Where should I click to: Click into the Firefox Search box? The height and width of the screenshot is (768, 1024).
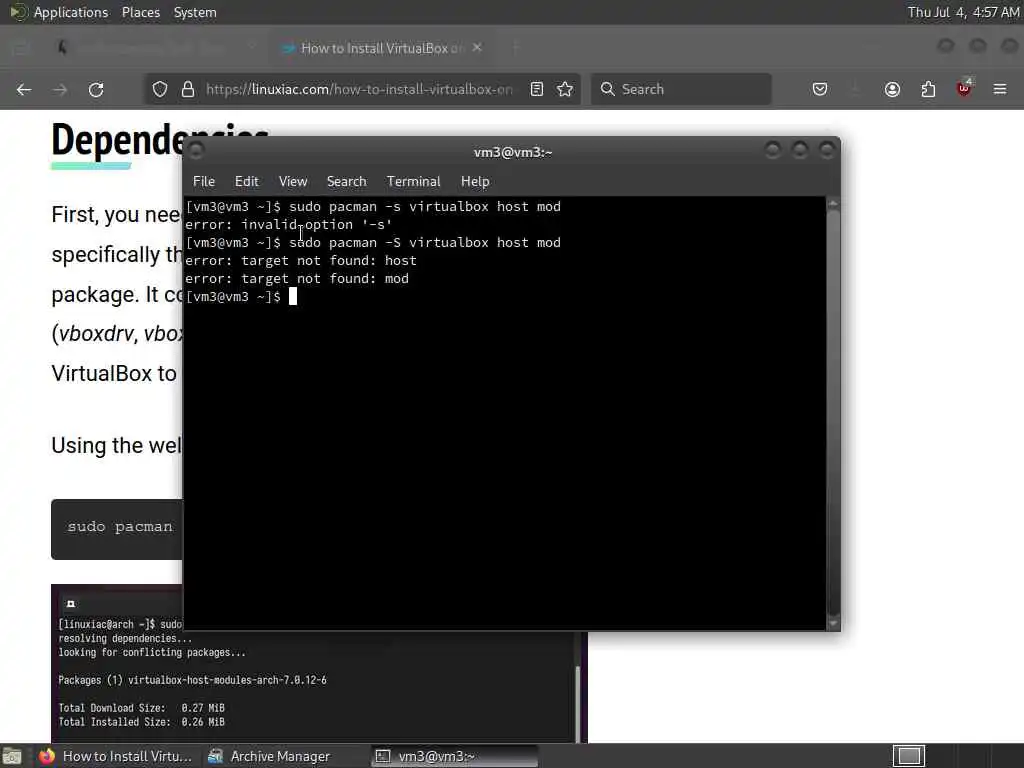(681, 89)
